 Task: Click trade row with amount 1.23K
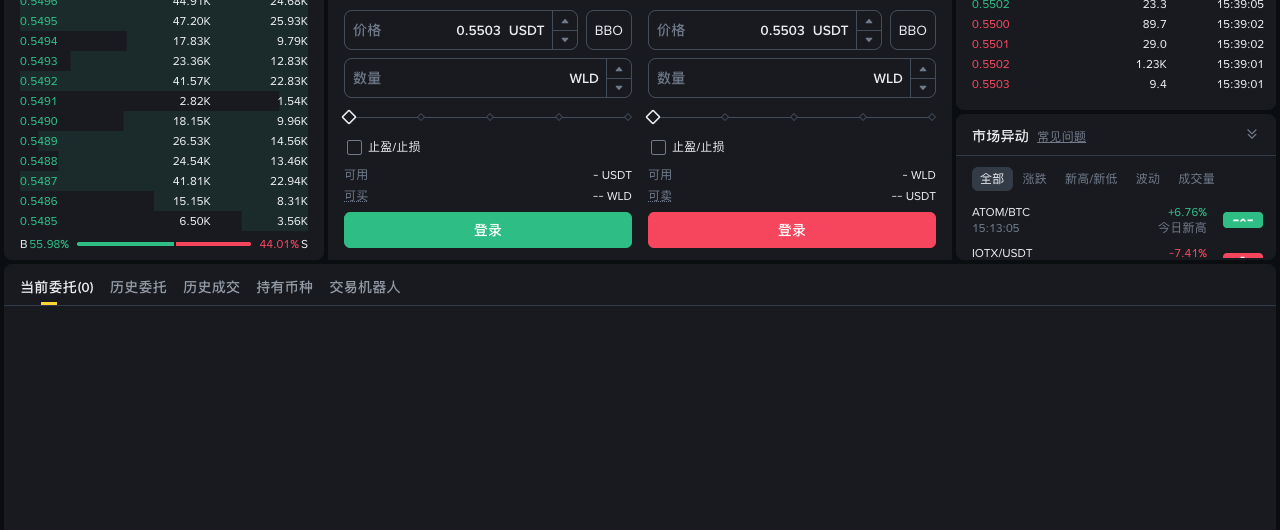(x=1116, y=64)
